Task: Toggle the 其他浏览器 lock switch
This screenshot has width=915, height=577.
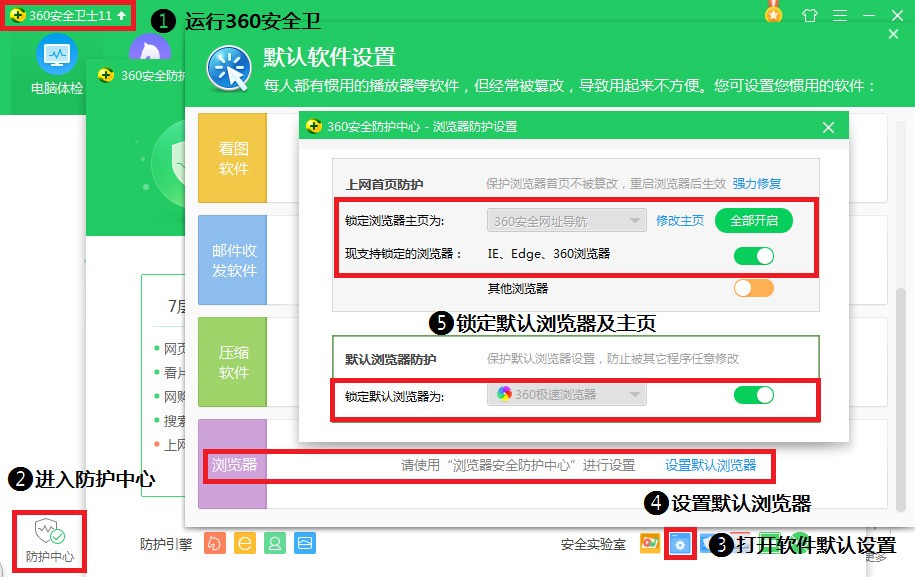Action: pyautogui.click(x=753, y=288)
